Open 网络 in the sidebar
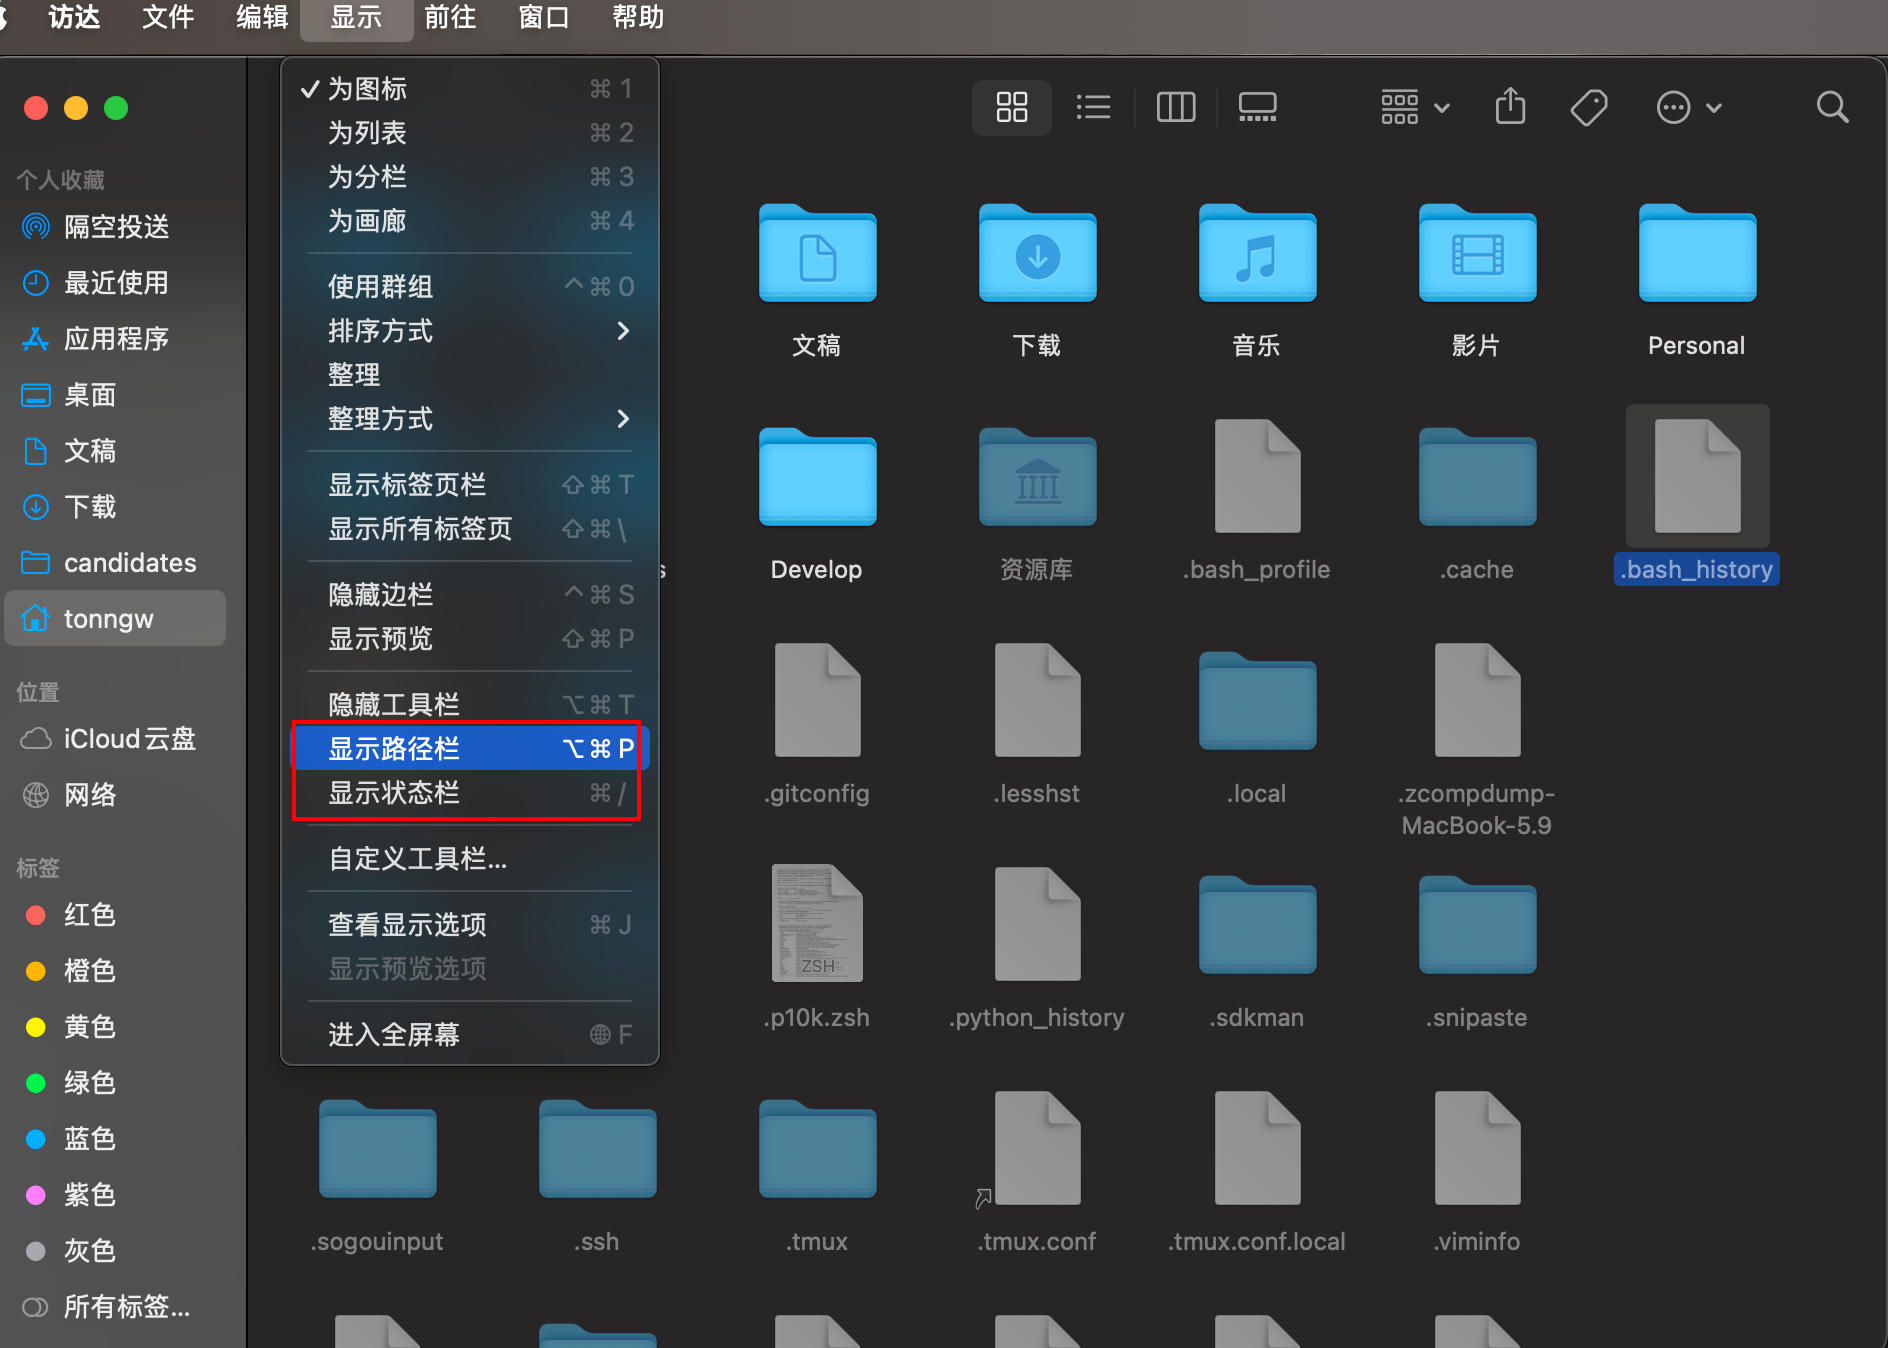This screenshot has width=1888, height=1348. coord(116,795)
